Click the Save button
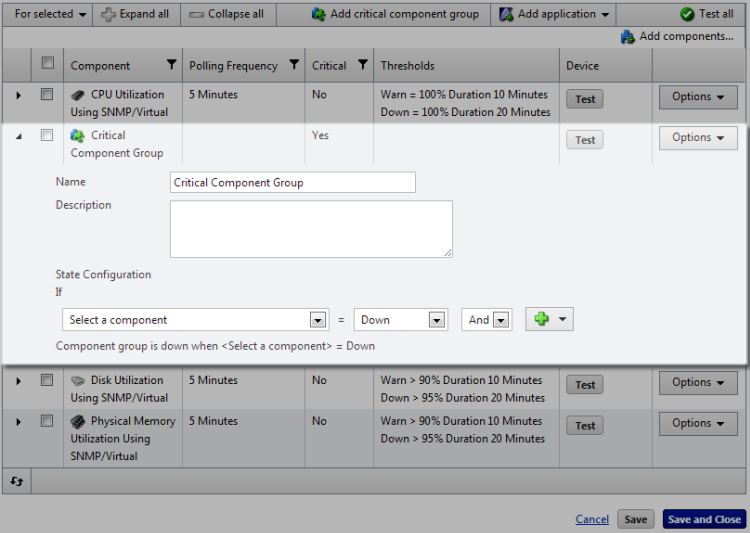Image resolution: width=750 pixels, height=533 pixels. [635, 519]
